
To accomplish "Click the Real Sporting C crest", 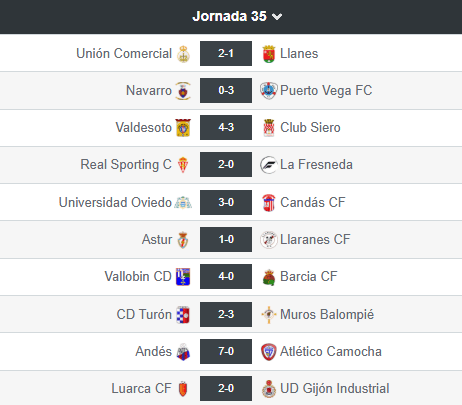I will click(x=183, y=165).
